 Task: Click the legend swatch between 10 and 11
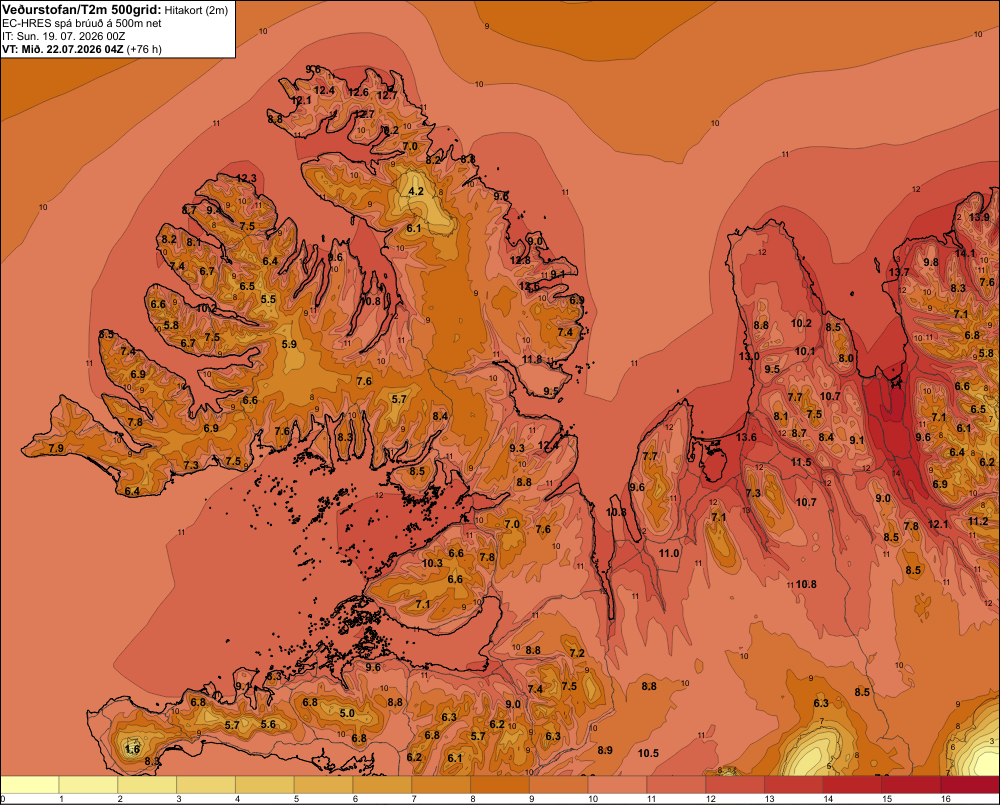(x=617, y=785)
